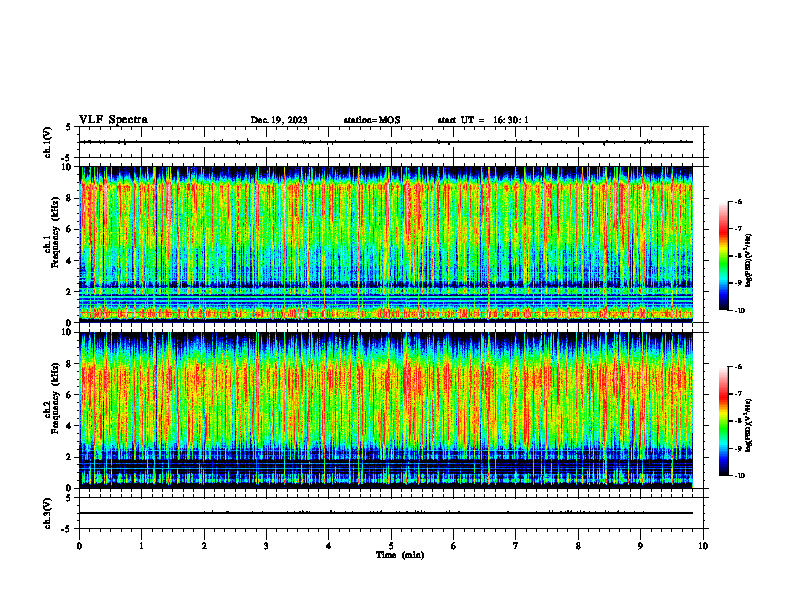Click the ch.1 frequency tick label "8"
792x612 pixels.
[69, 198]
